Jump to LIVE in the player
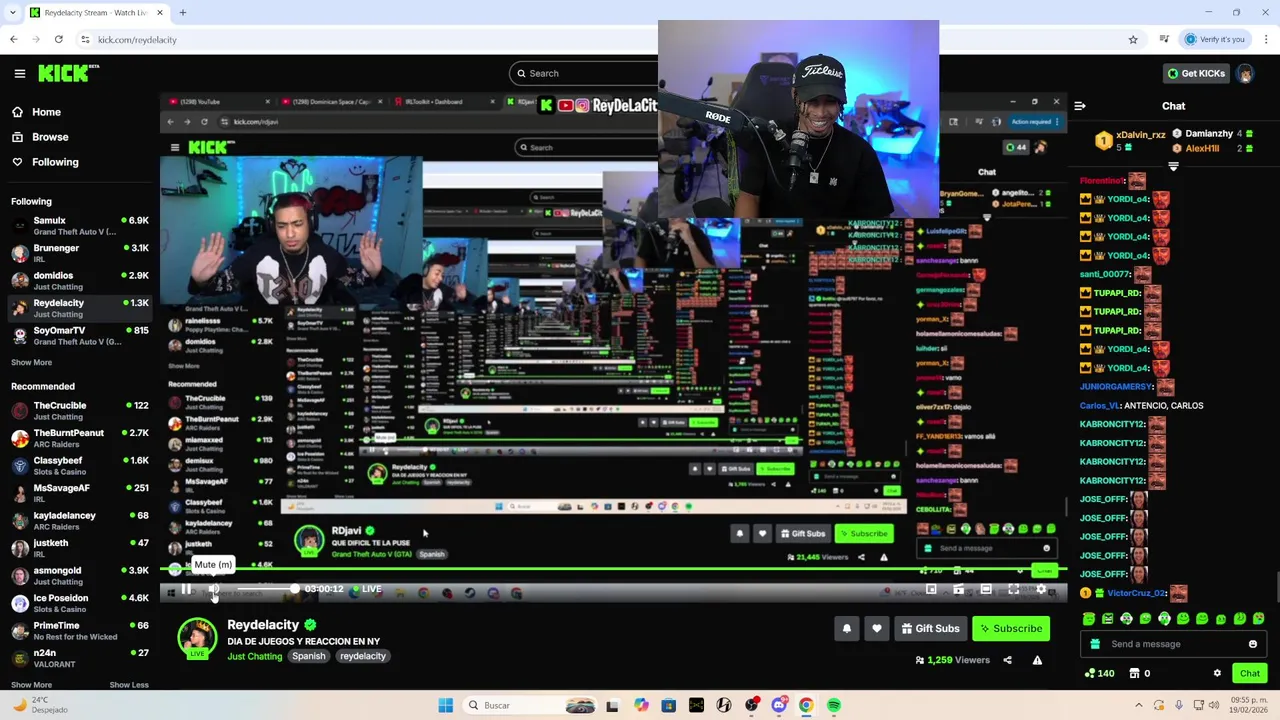Image resolution: width=1280 pixels, height=720 pixels. point(366,589)
